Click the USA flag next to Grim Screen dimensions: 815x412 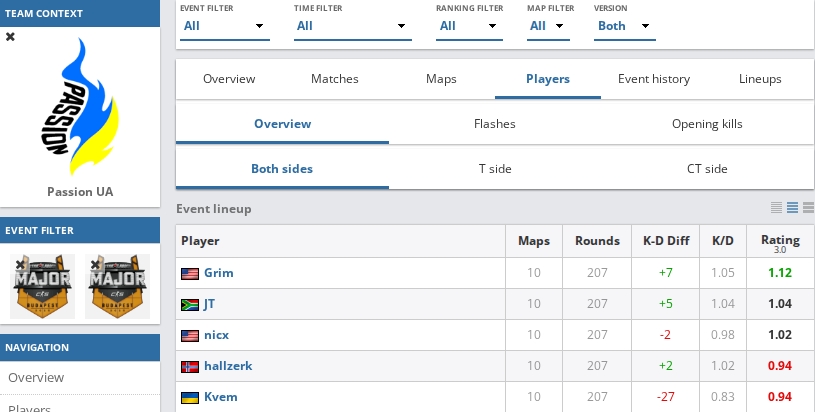[190, 273]
